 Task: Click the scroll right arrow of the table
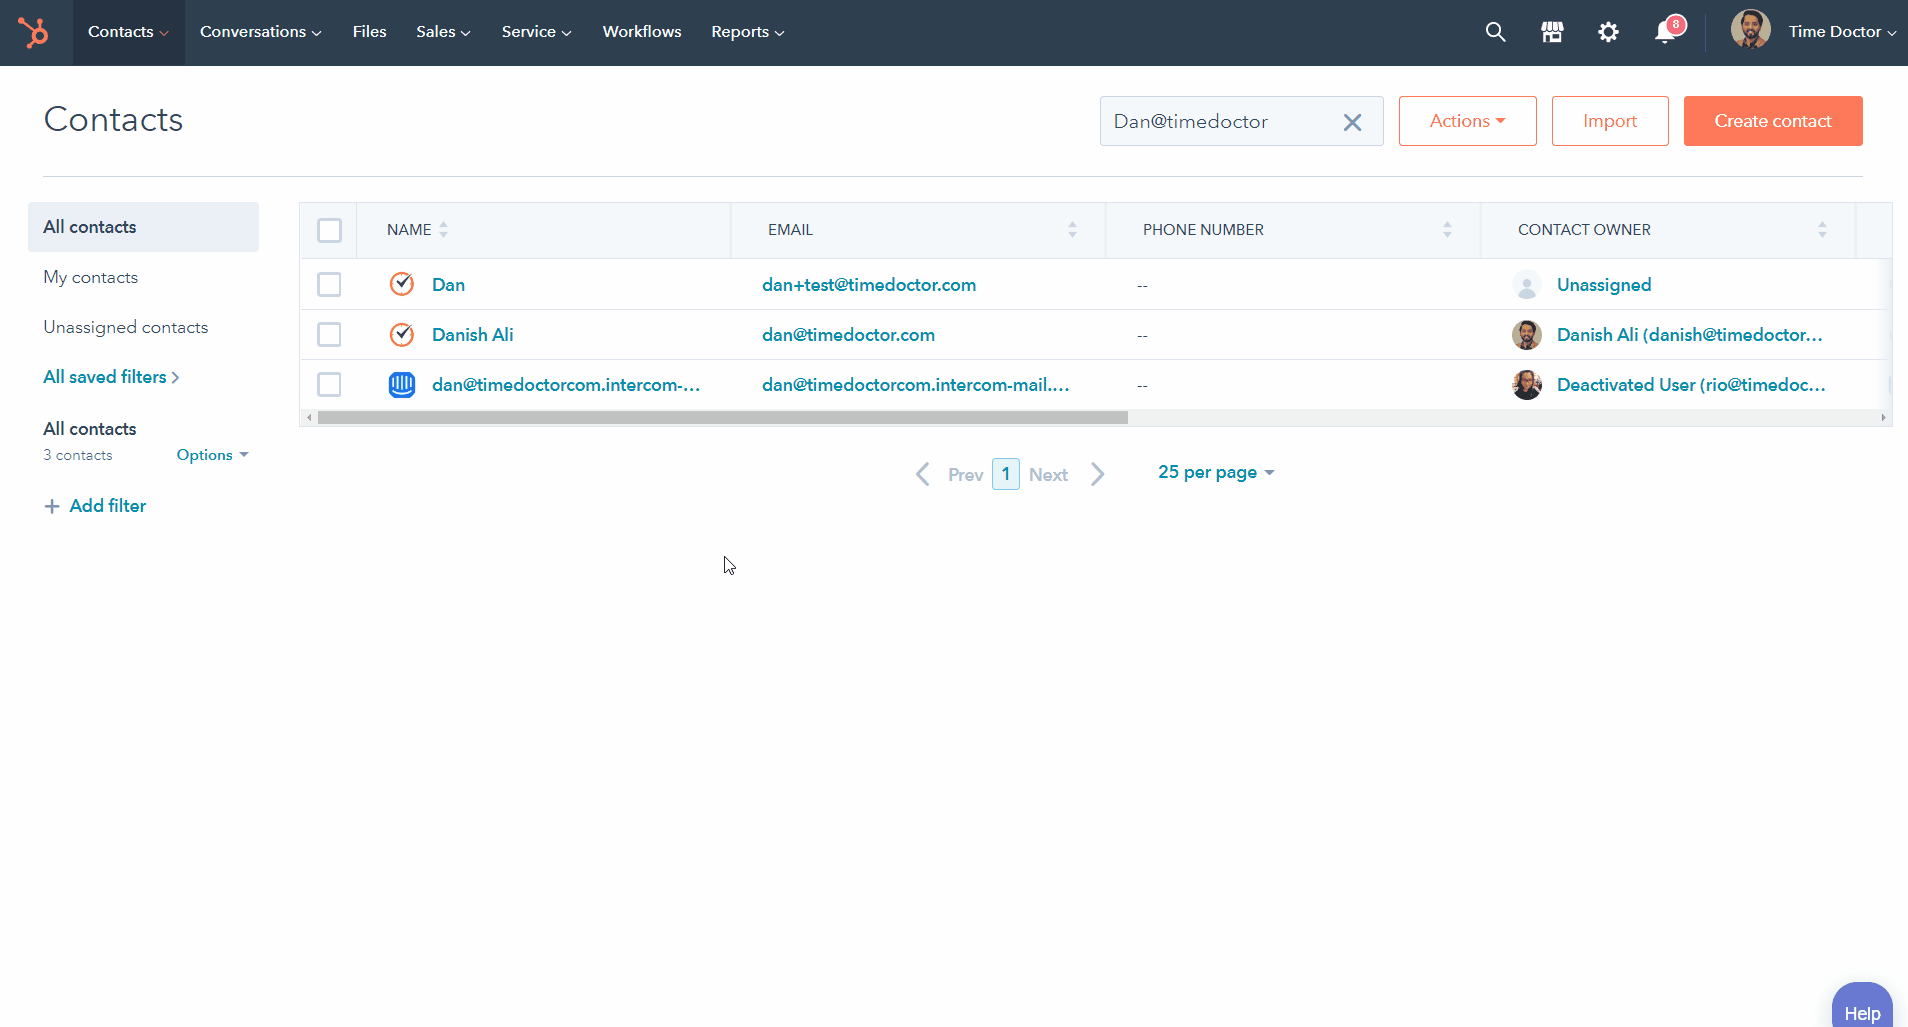click(x=1883, y=418)
